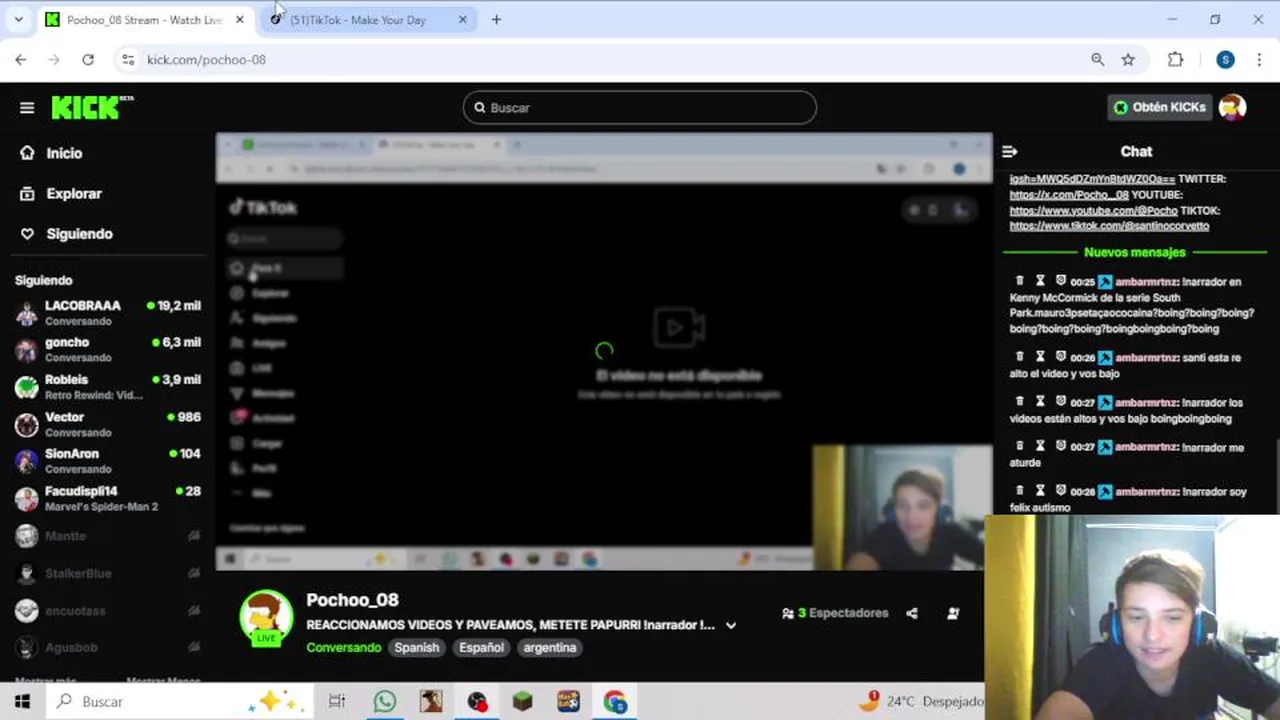
Task: Open goncho channel in sidebar
Action: (108, 349)
